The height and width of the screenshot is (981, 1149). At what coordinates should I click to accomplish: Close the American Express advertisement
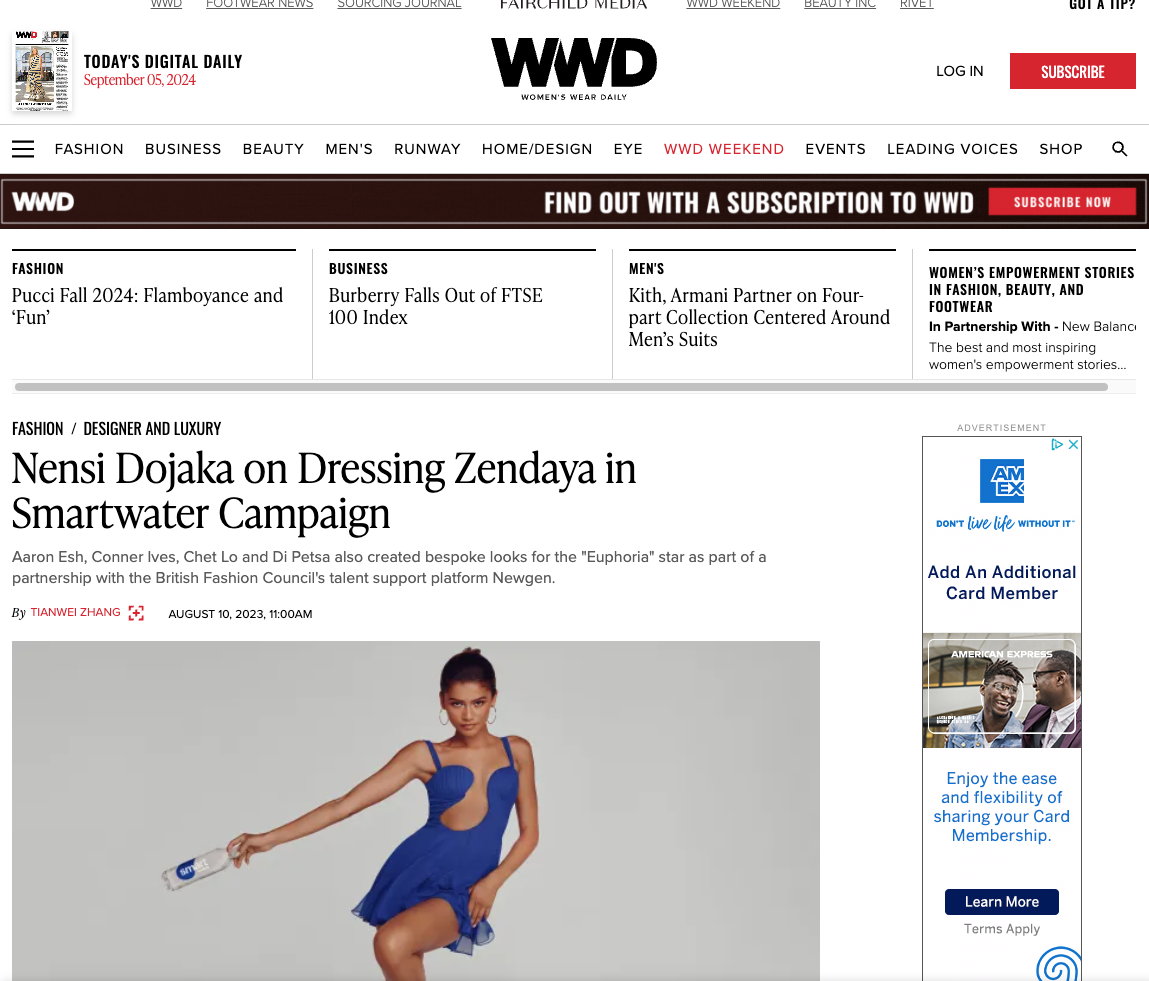click(x=1074, y=444)
